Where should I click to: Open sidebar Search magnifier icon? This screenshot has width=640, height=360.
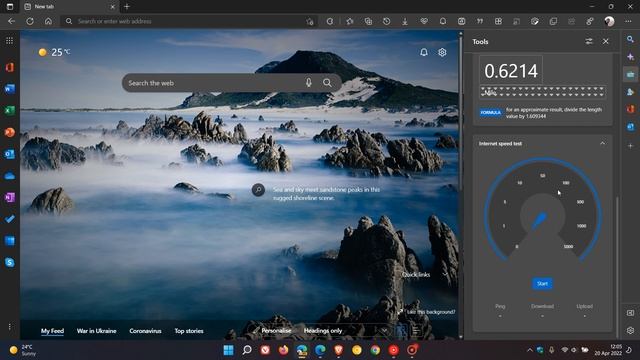[631, 39]
